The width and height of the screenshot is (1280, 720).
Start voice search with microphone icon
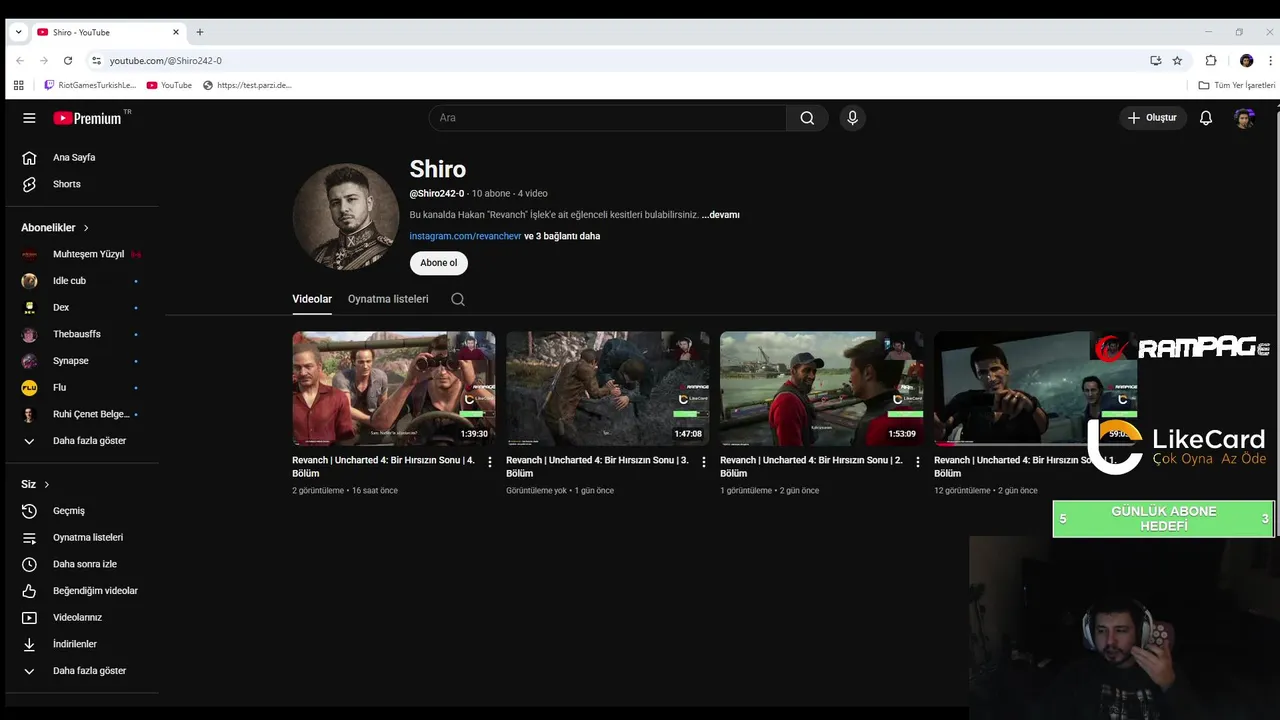pos(852,118)
